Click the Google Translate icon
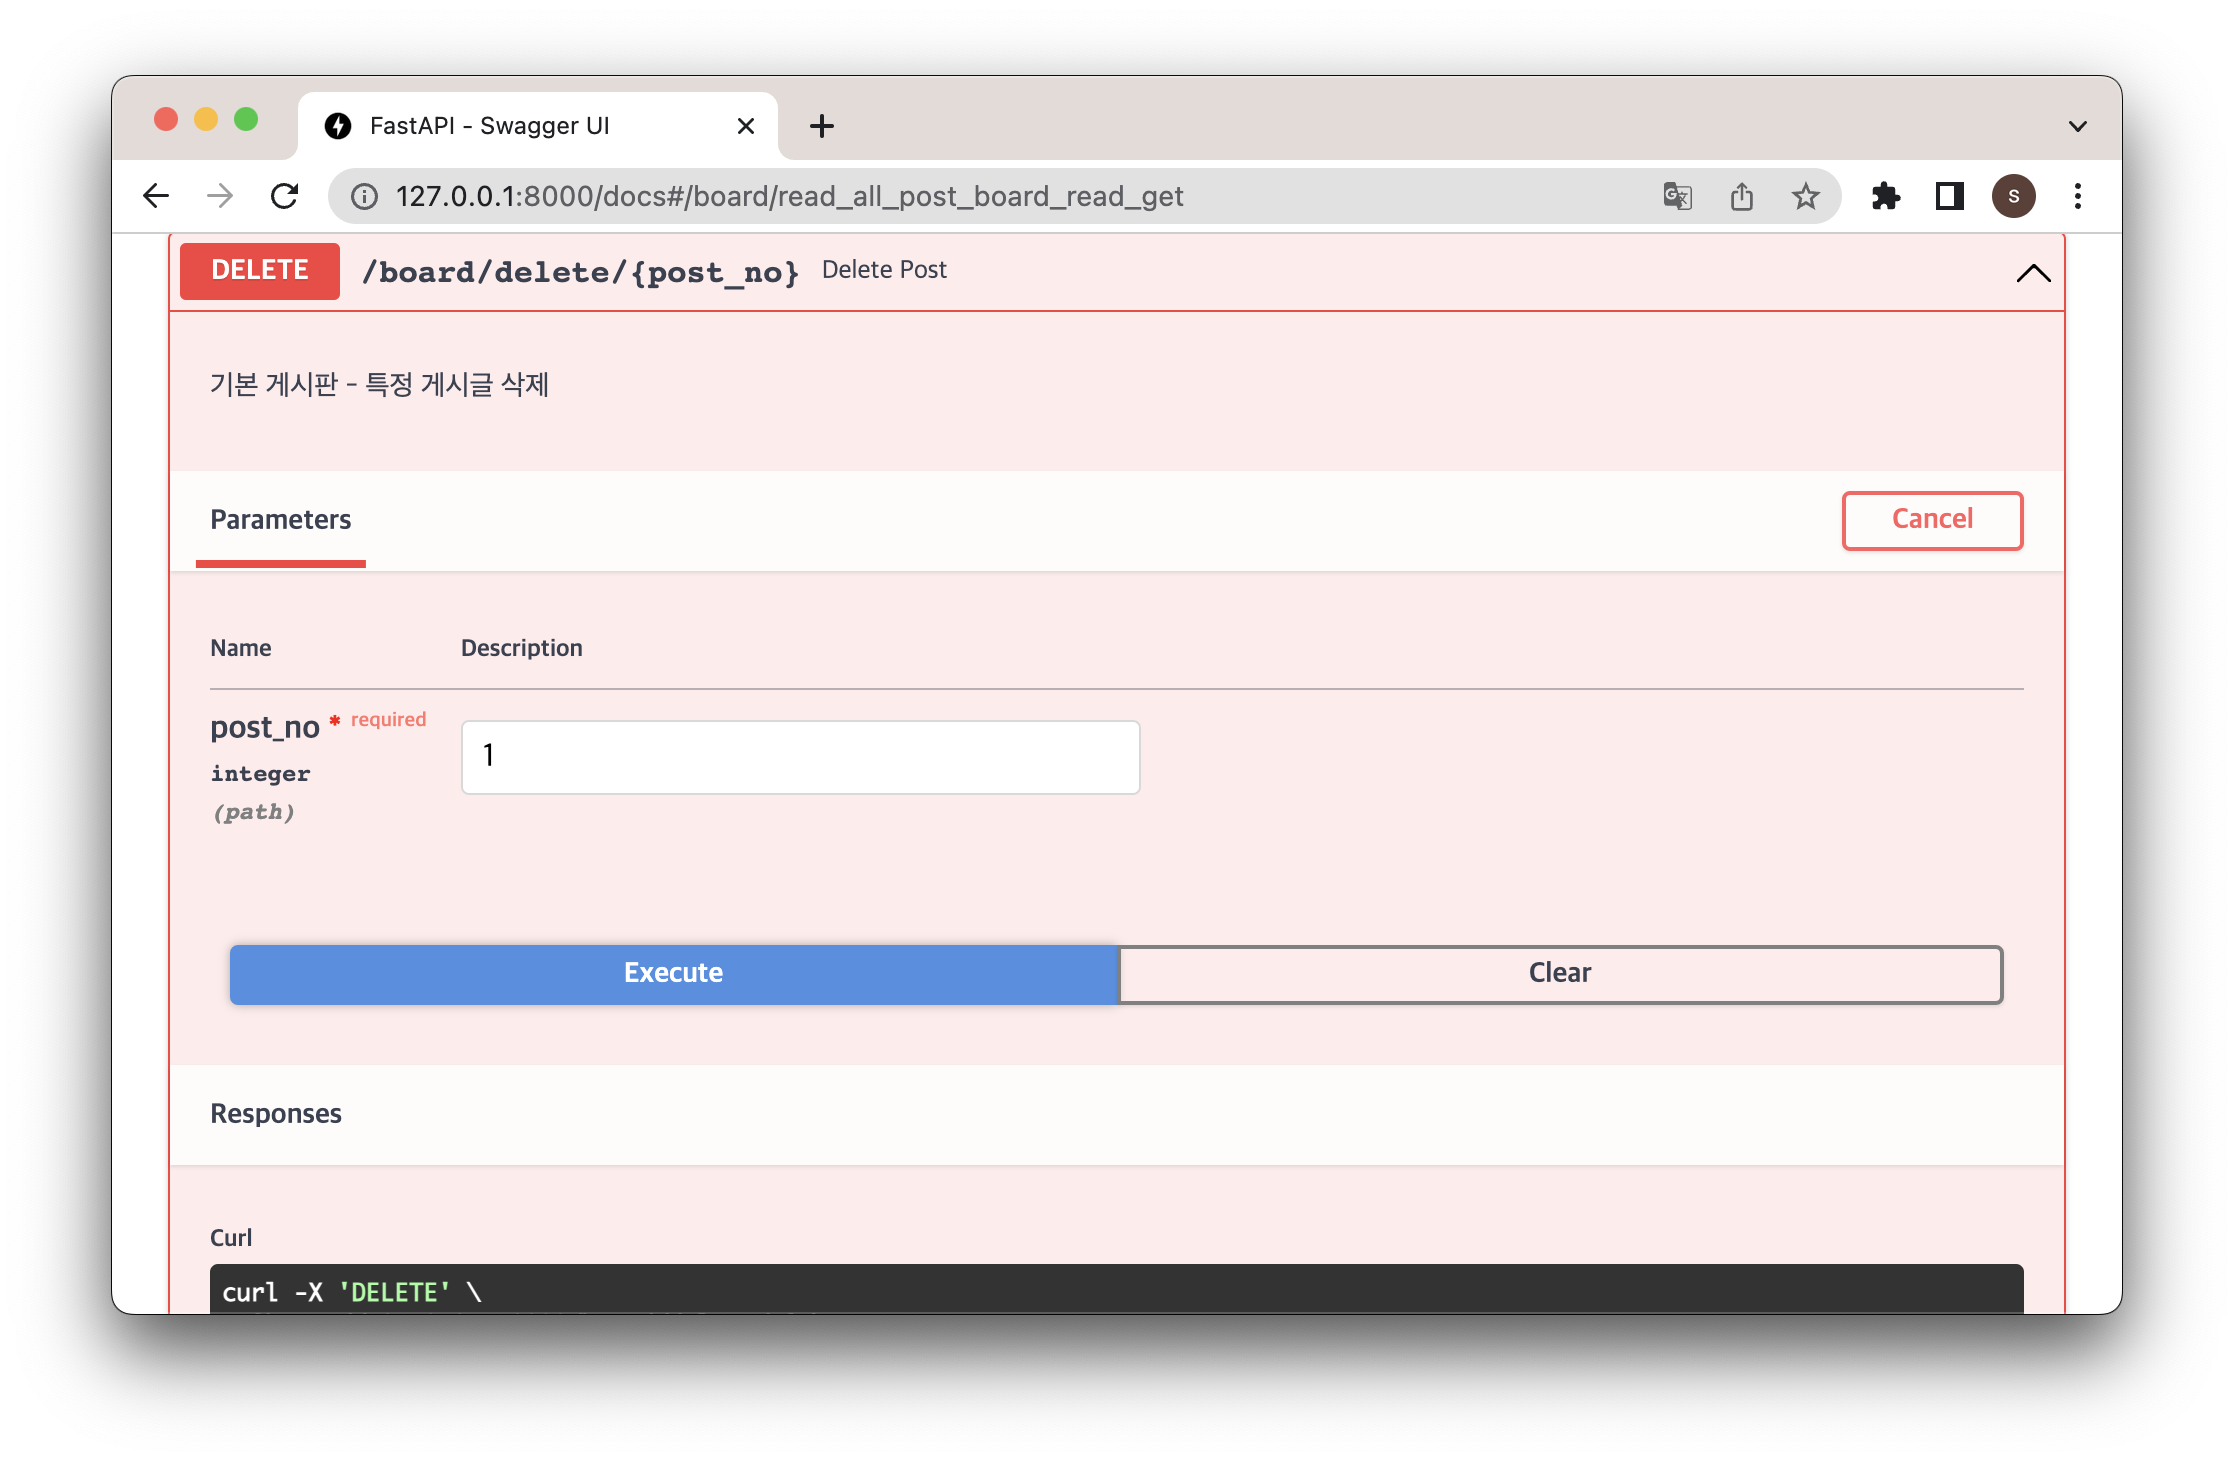 point(1677,196)
